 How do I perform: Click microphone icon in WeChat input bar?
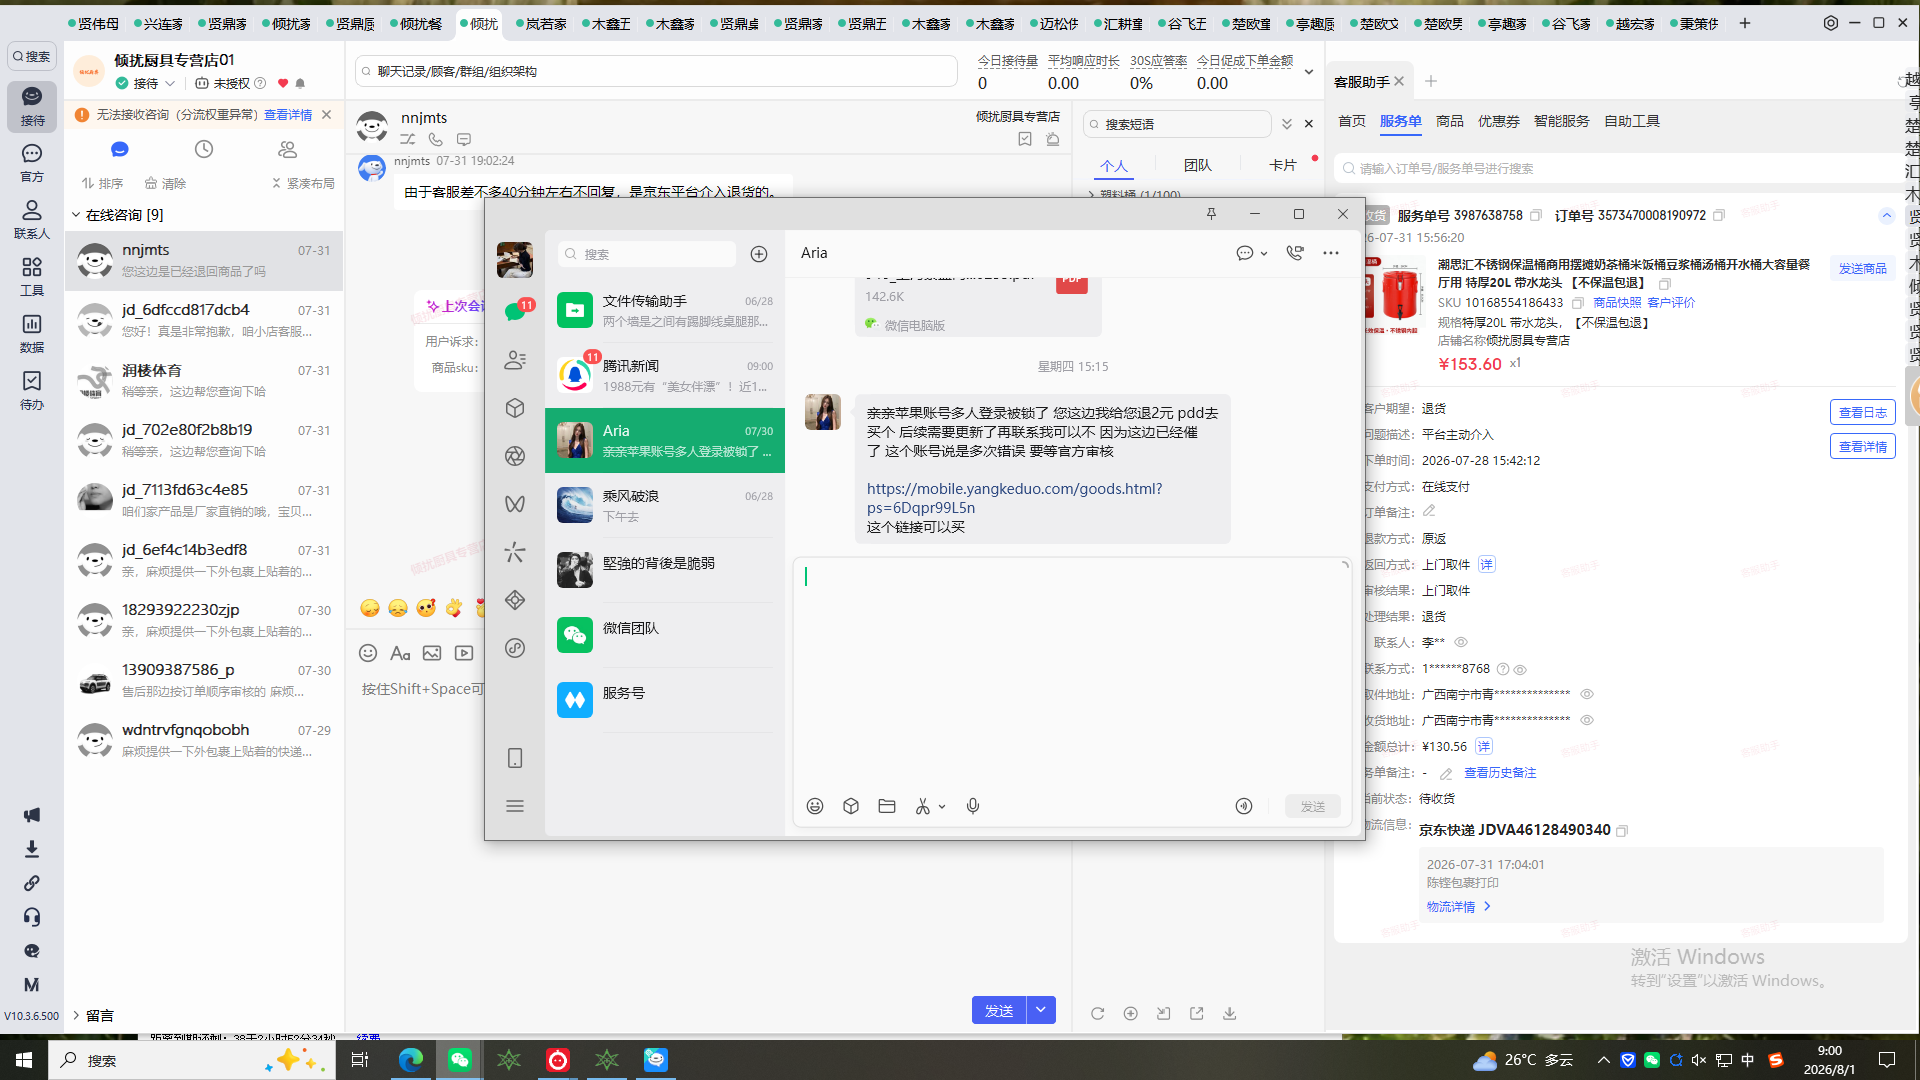[x=973, y=806]
